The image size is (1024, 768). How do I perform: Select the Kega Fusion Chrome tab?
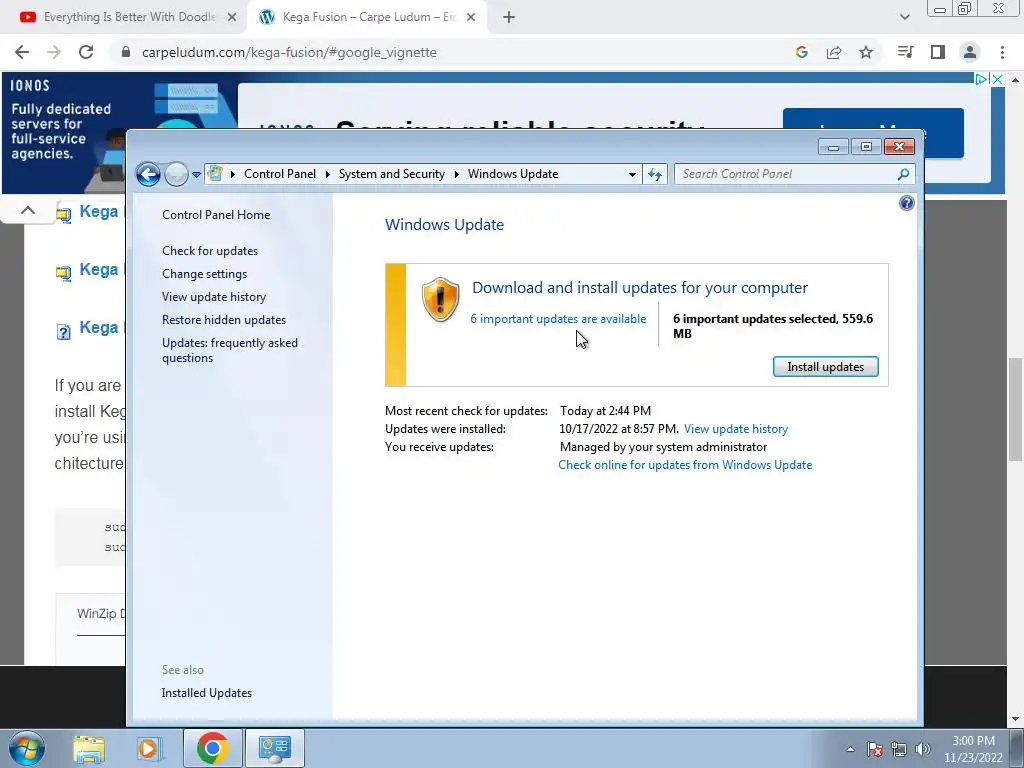366,17
